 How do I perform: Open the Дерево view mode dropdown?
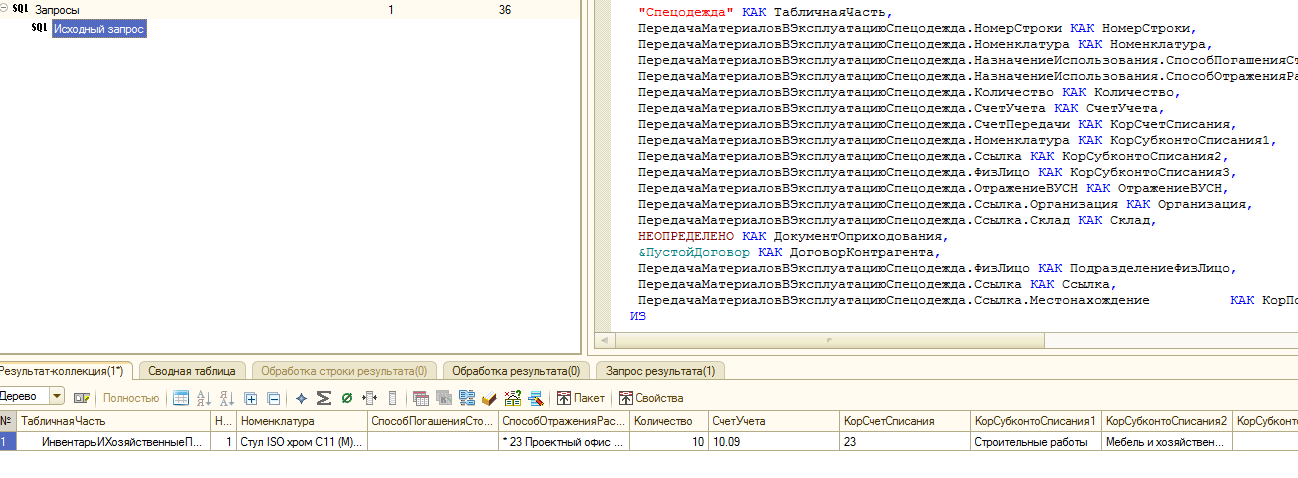(x=56, y=397)
